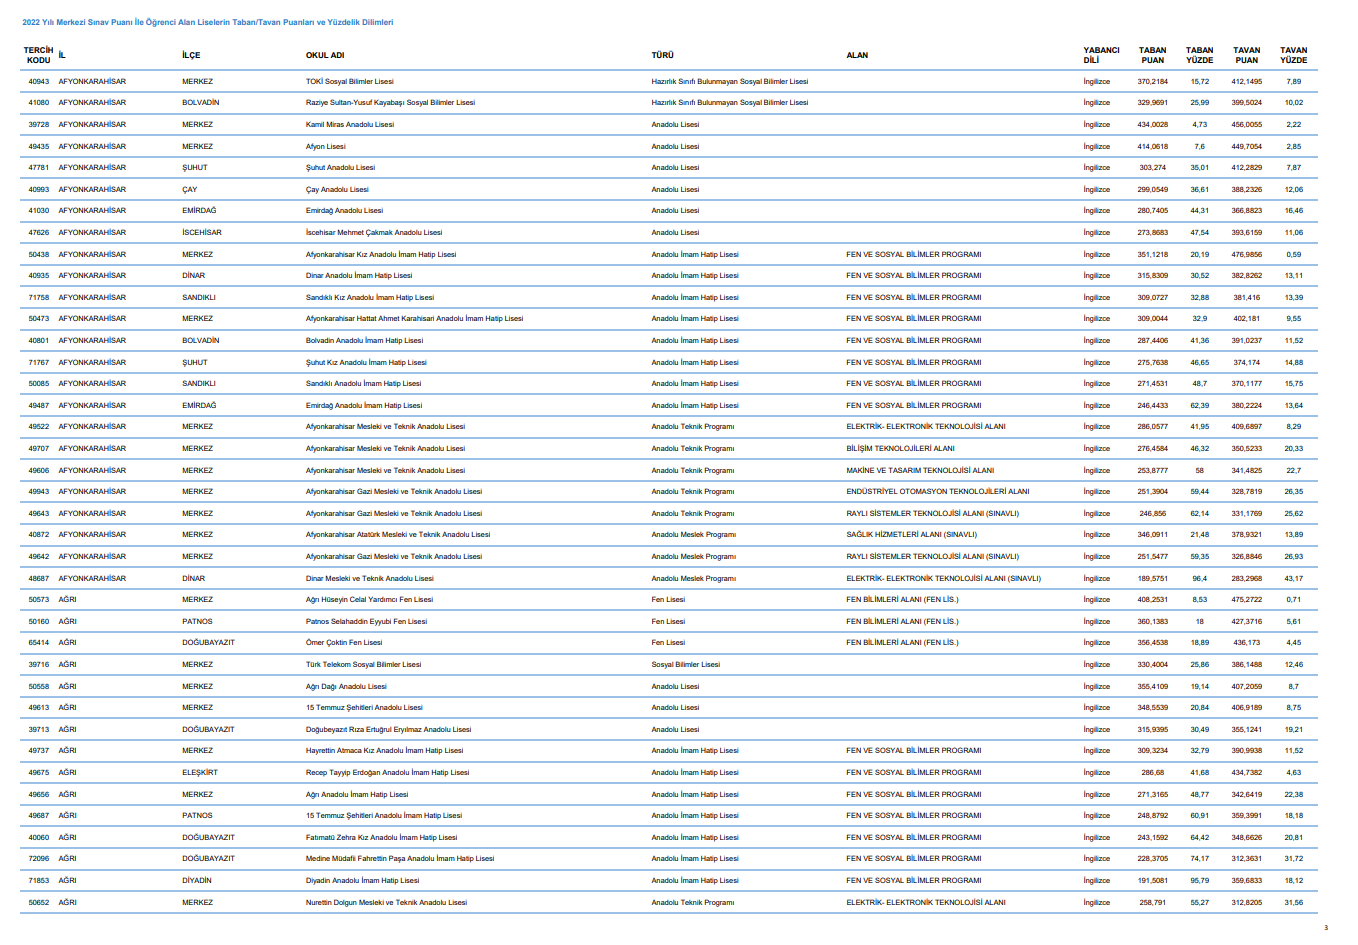Select Ömer Çoktin Fen Lisesi entry

tap(344, 643)
